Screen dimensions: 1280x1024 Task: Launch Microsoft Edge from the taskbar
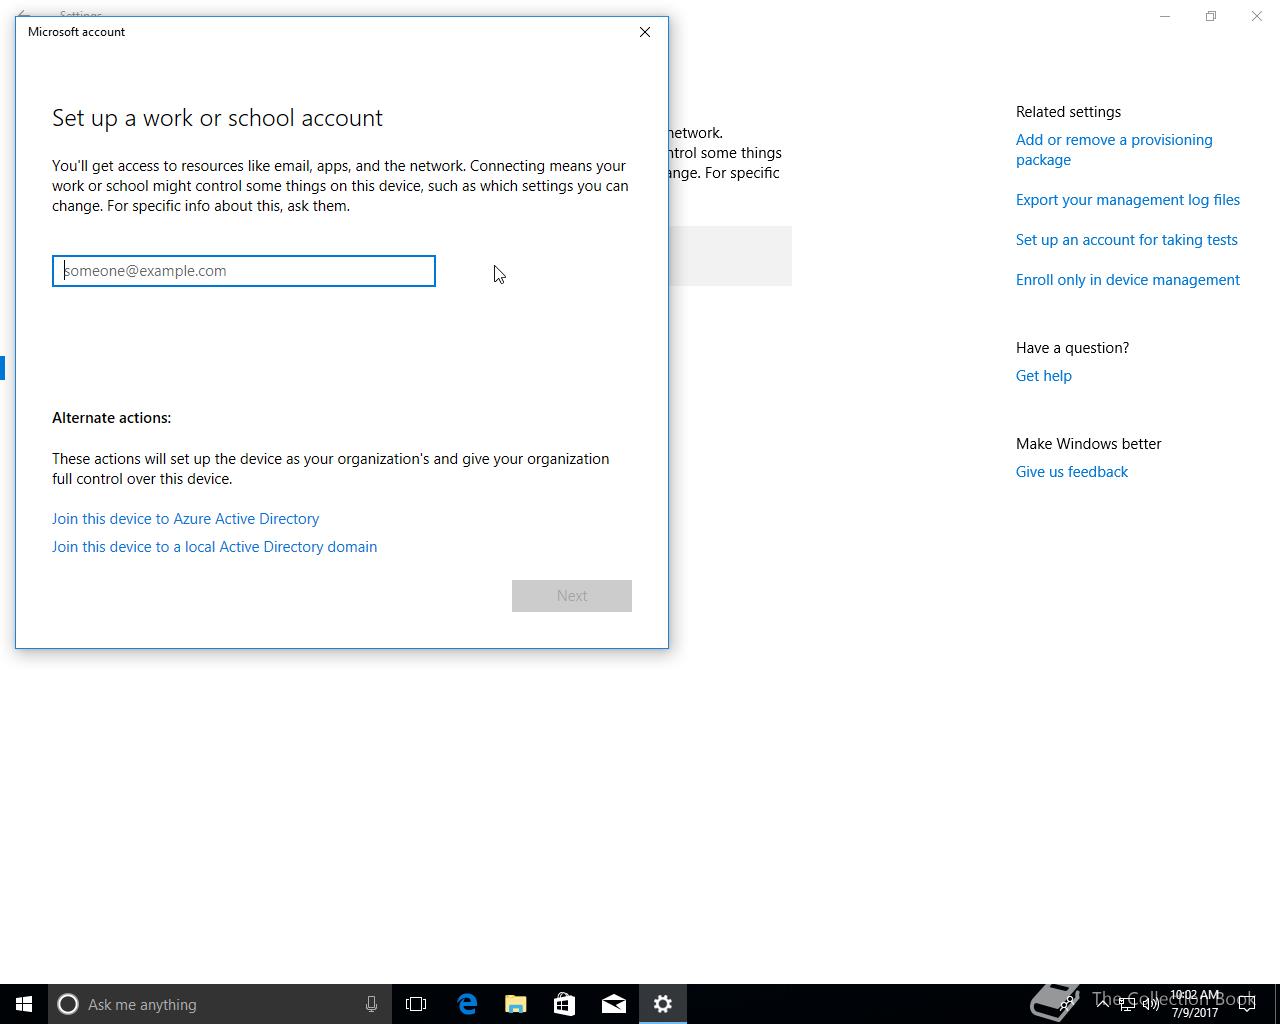point(467,1004)
